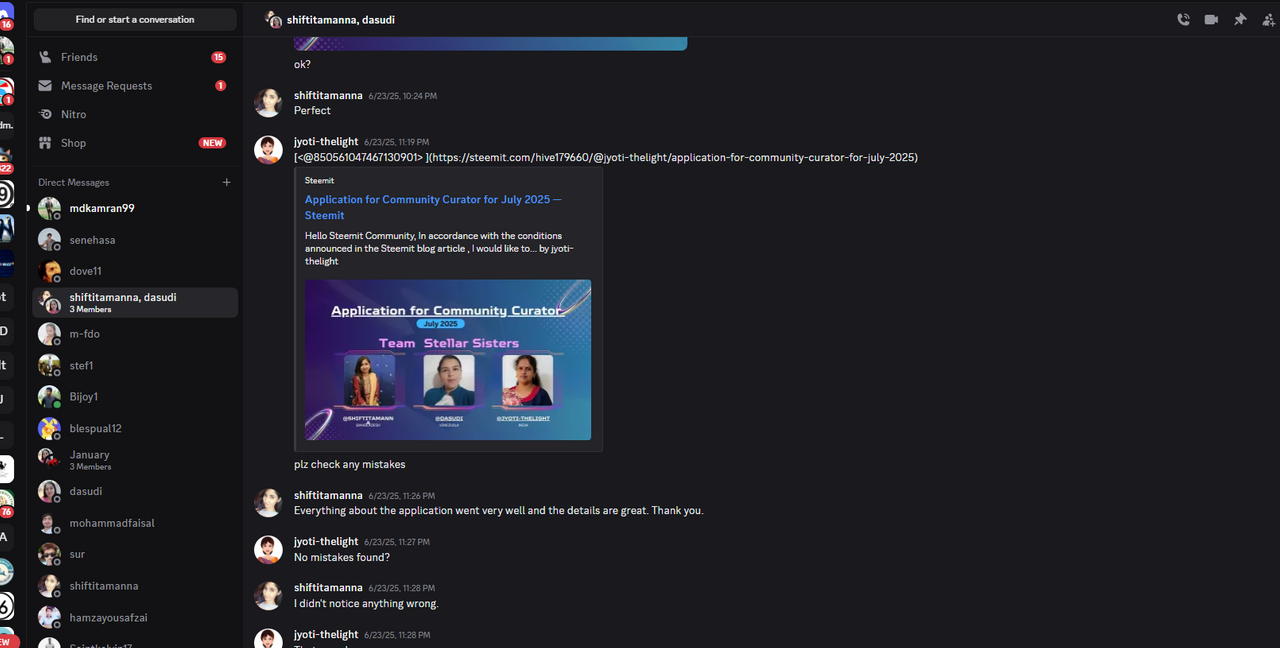The image size is (1280, 648).
Task: Open the Team Stellar Sisters embed image
Action: [448, 359]
